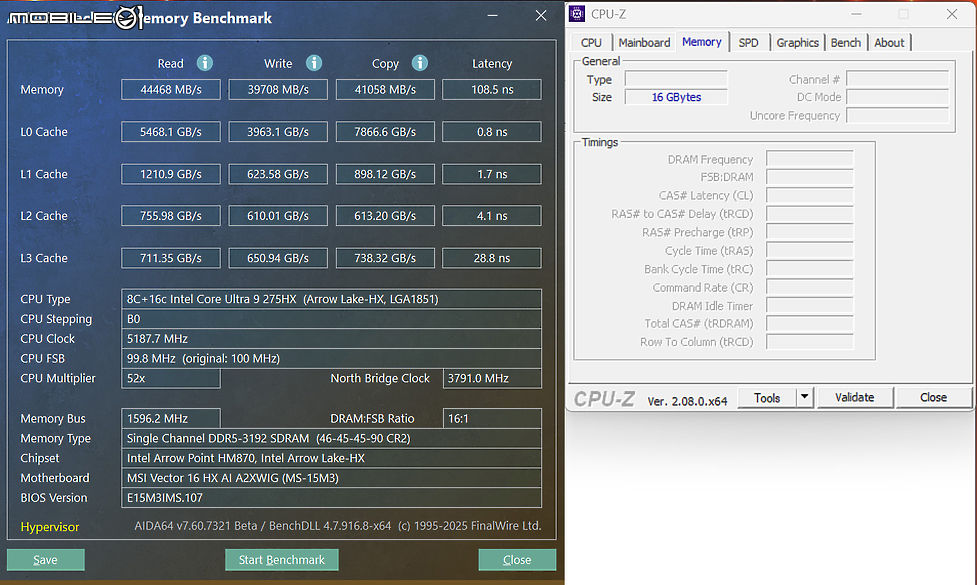977x585 pixels.
Task: Click the CPU Clock value 5187.7 MHz
Action: 331,339
